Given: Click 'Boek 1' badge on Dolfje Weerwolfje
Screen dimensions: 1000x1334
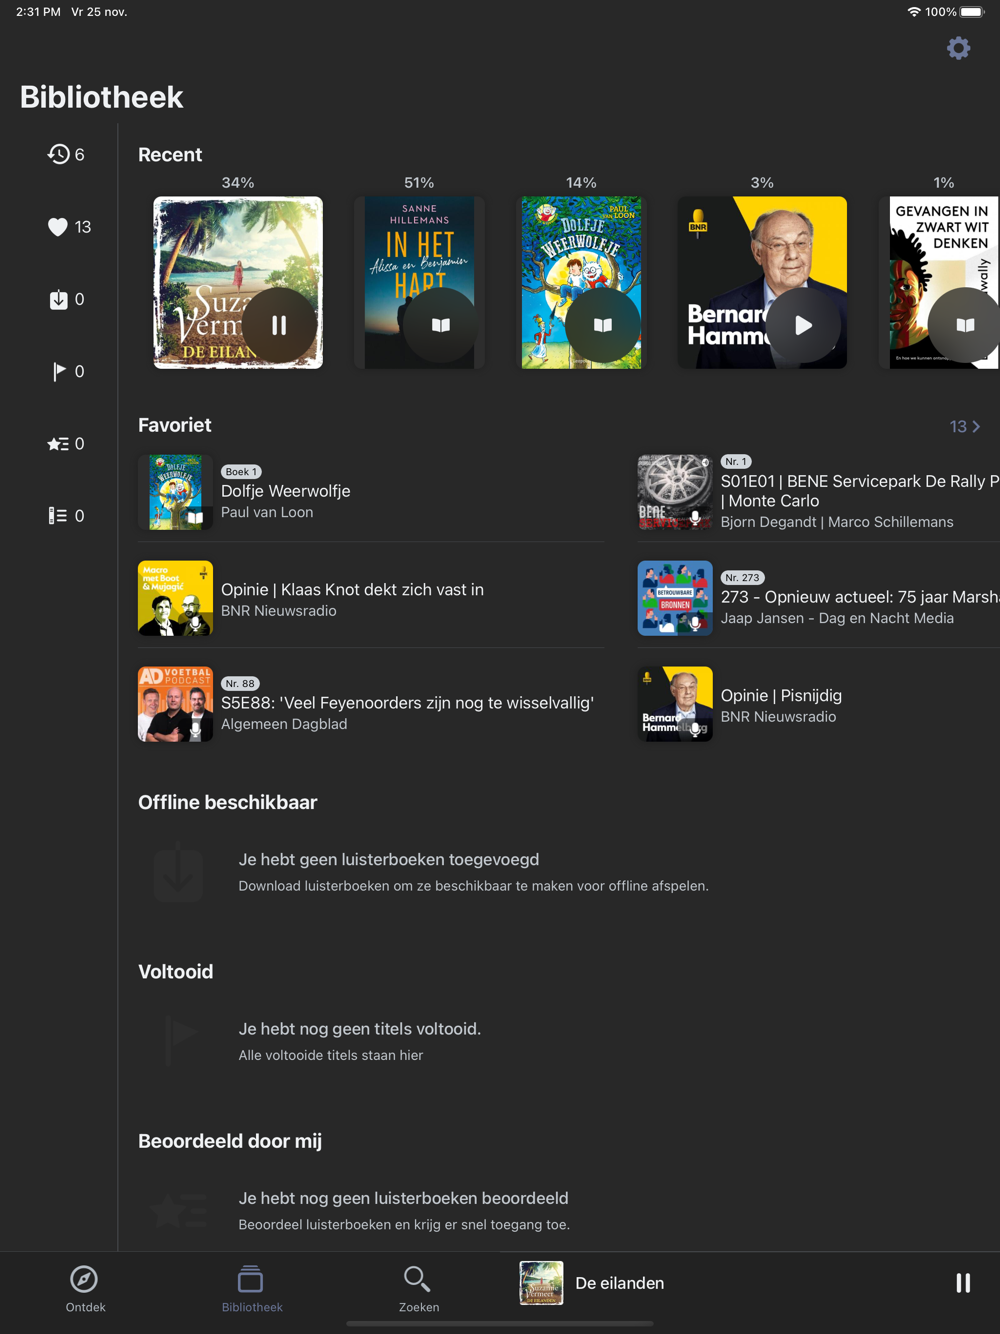Looking at the screenshot, I should 241,472.
